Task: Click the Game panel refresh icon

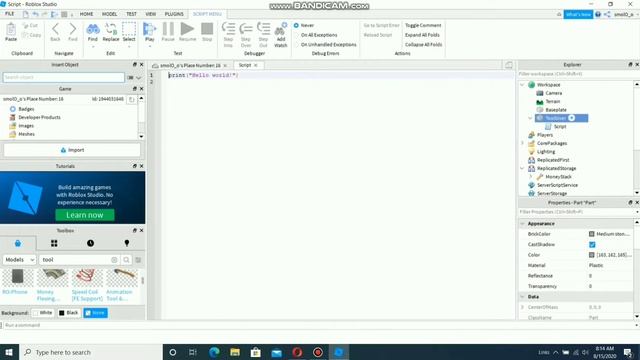Action: coord(131,99)
